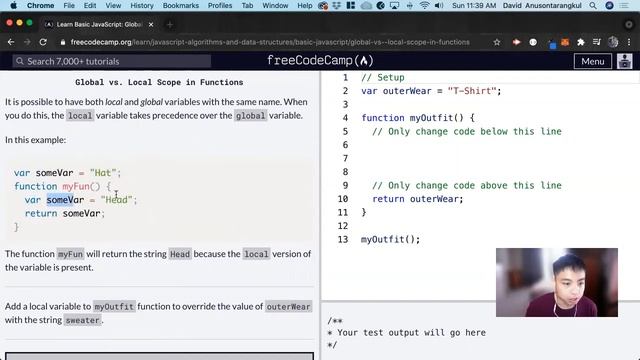The width and height of the screenshot is (640, 360).
Task: Open a new tab with plus button
Action: [x=170, y=24]
